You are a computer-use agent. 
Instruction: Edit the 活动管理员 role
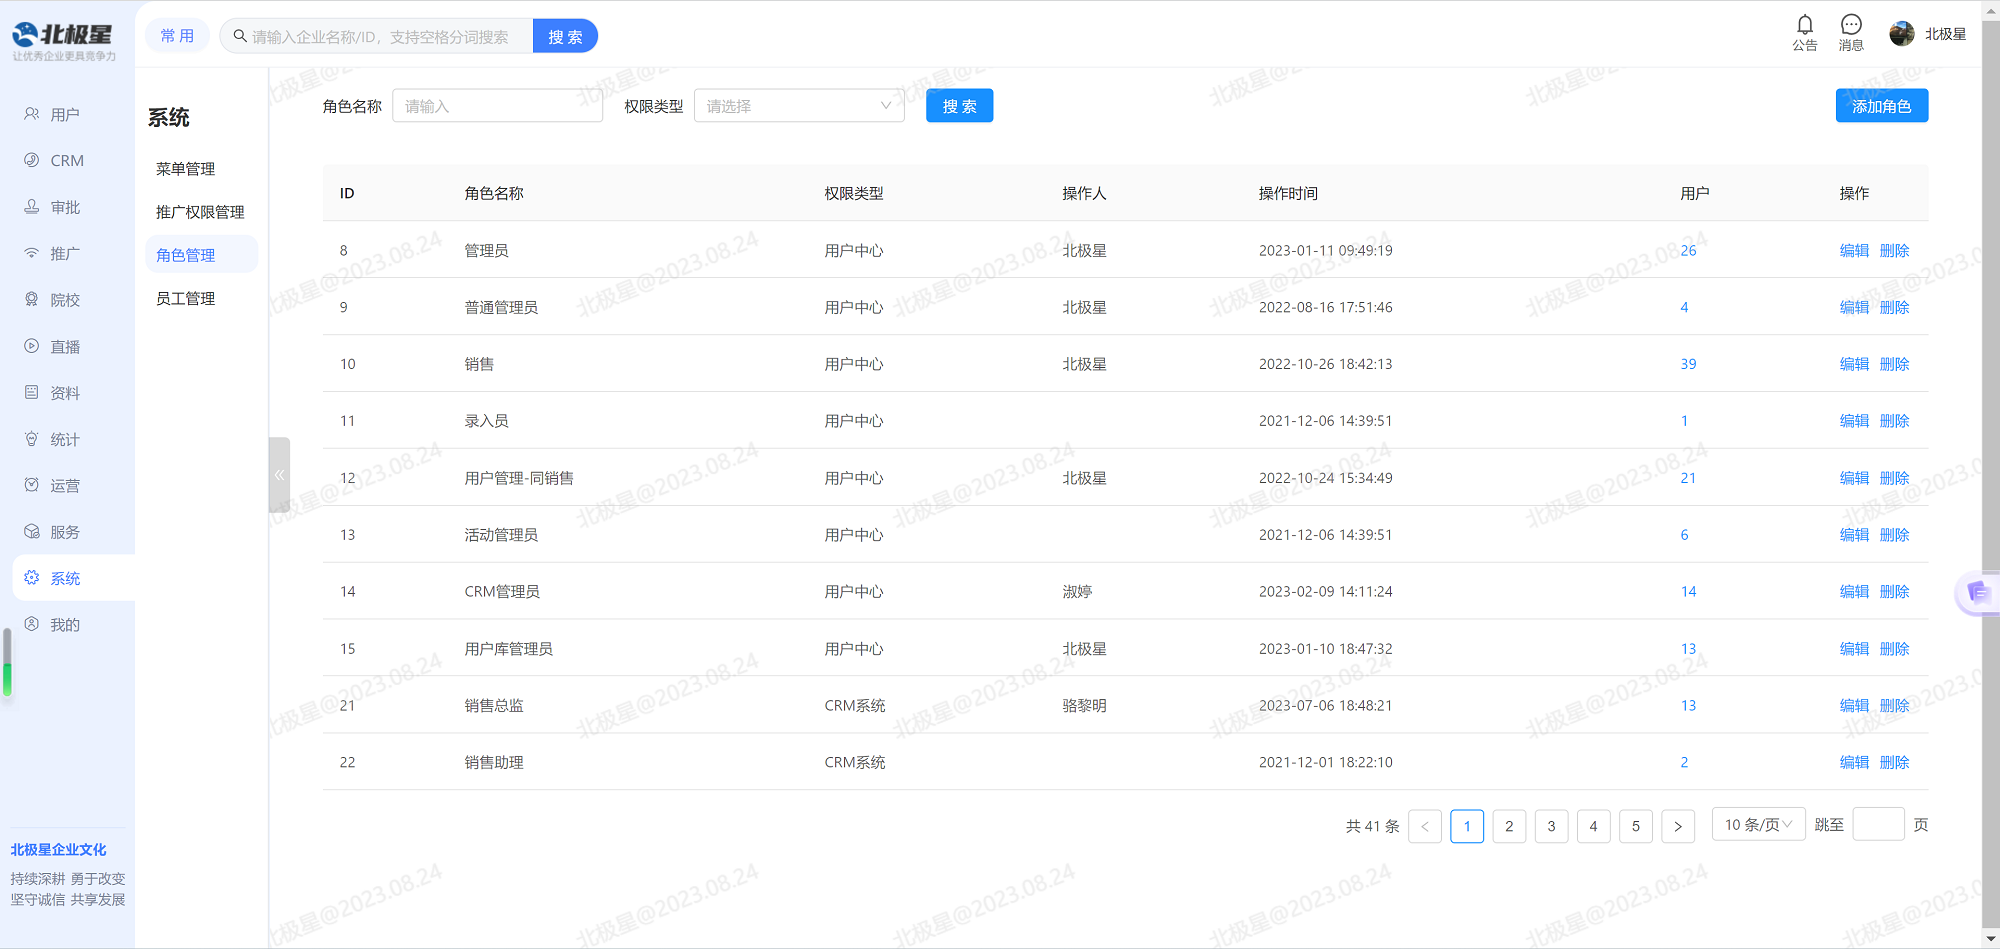pyautogui.click(x=1854, y=535)
